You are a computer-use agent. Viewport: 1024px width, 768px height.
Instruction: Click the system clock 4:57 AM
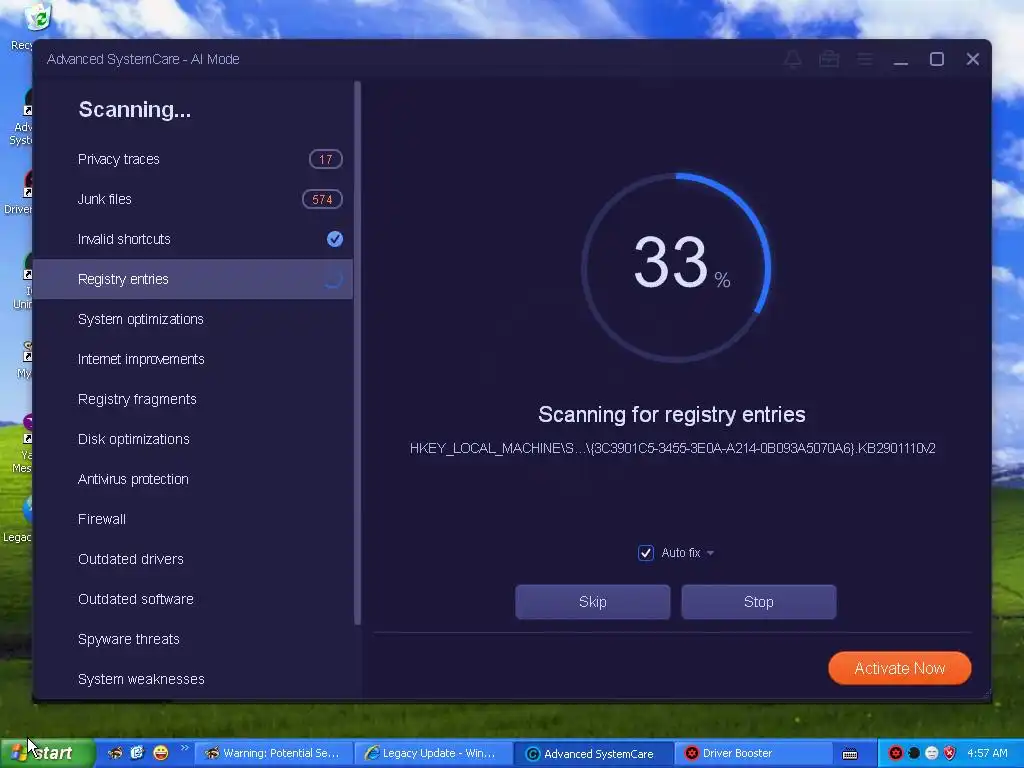pos(987,753)
